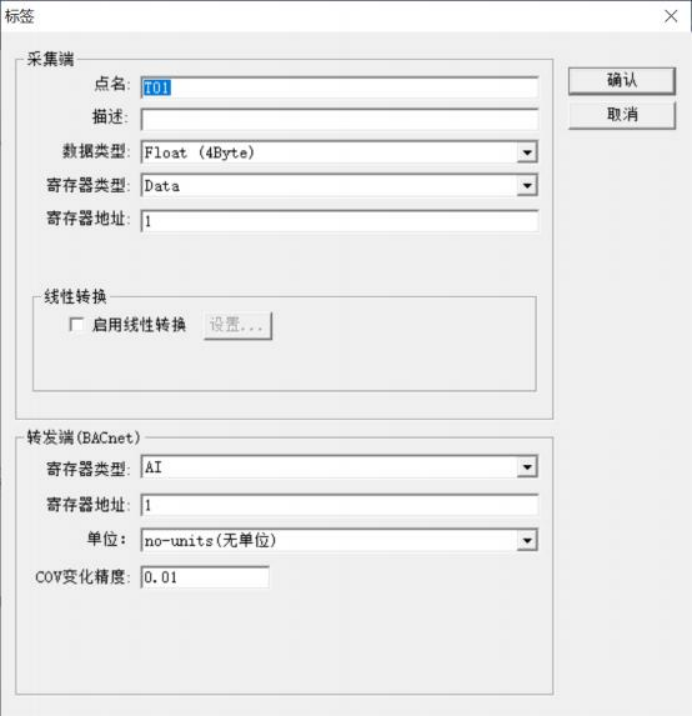Click the AI register type combo box
692x716 pixels.
click(x=339, y=467)
